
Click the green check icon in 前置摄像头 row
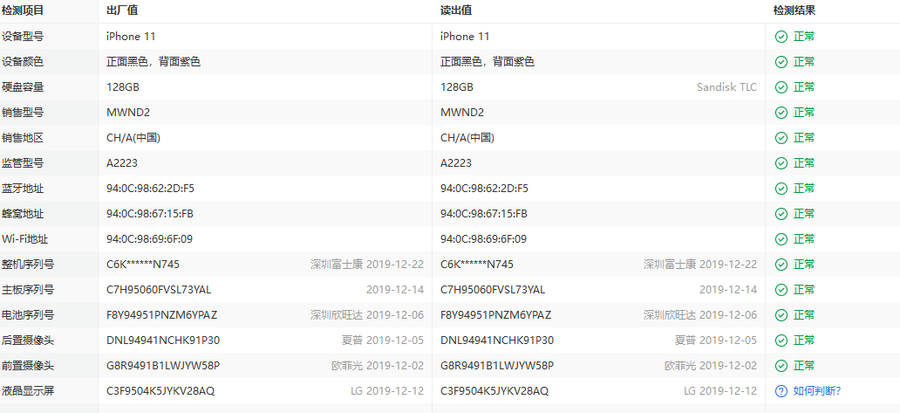[x=781, y=365]
